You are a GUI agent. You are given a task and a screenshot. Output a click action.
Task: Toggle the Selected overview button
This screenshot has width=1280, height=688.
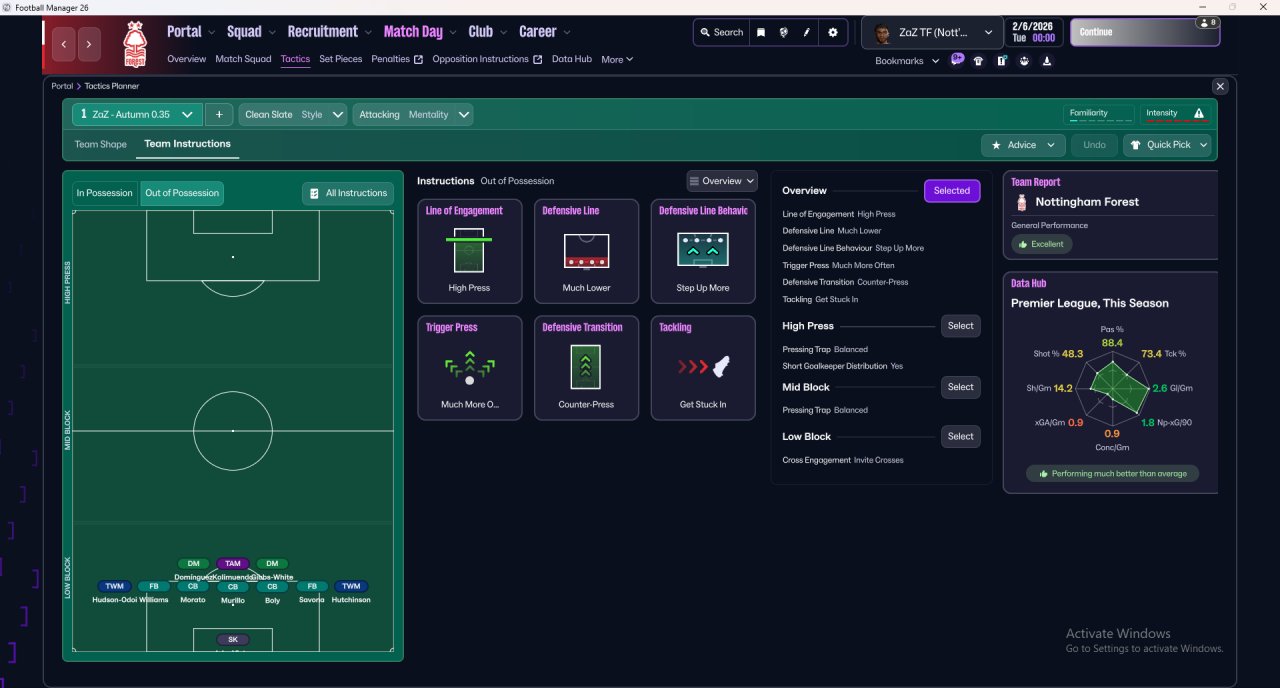tap(952, 191)
